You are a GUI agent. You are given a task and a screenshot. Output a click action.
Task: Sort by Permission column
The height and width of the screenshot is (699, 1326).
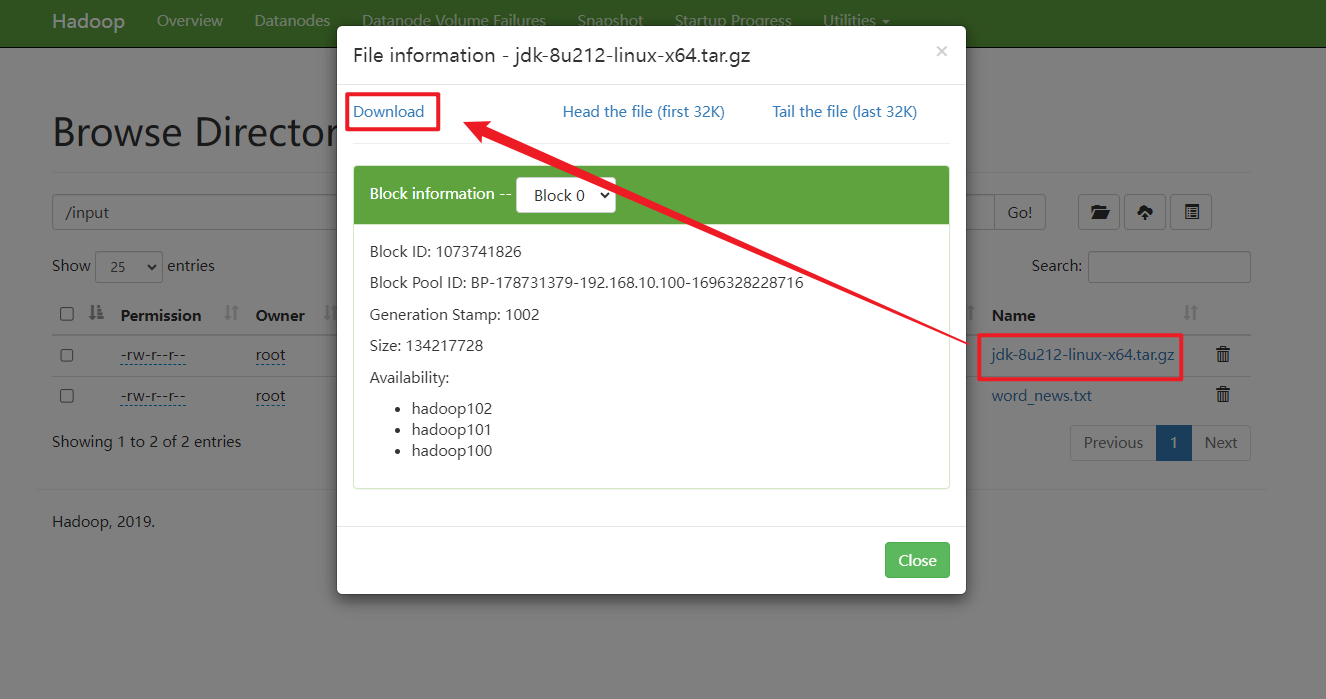(161, 315)
